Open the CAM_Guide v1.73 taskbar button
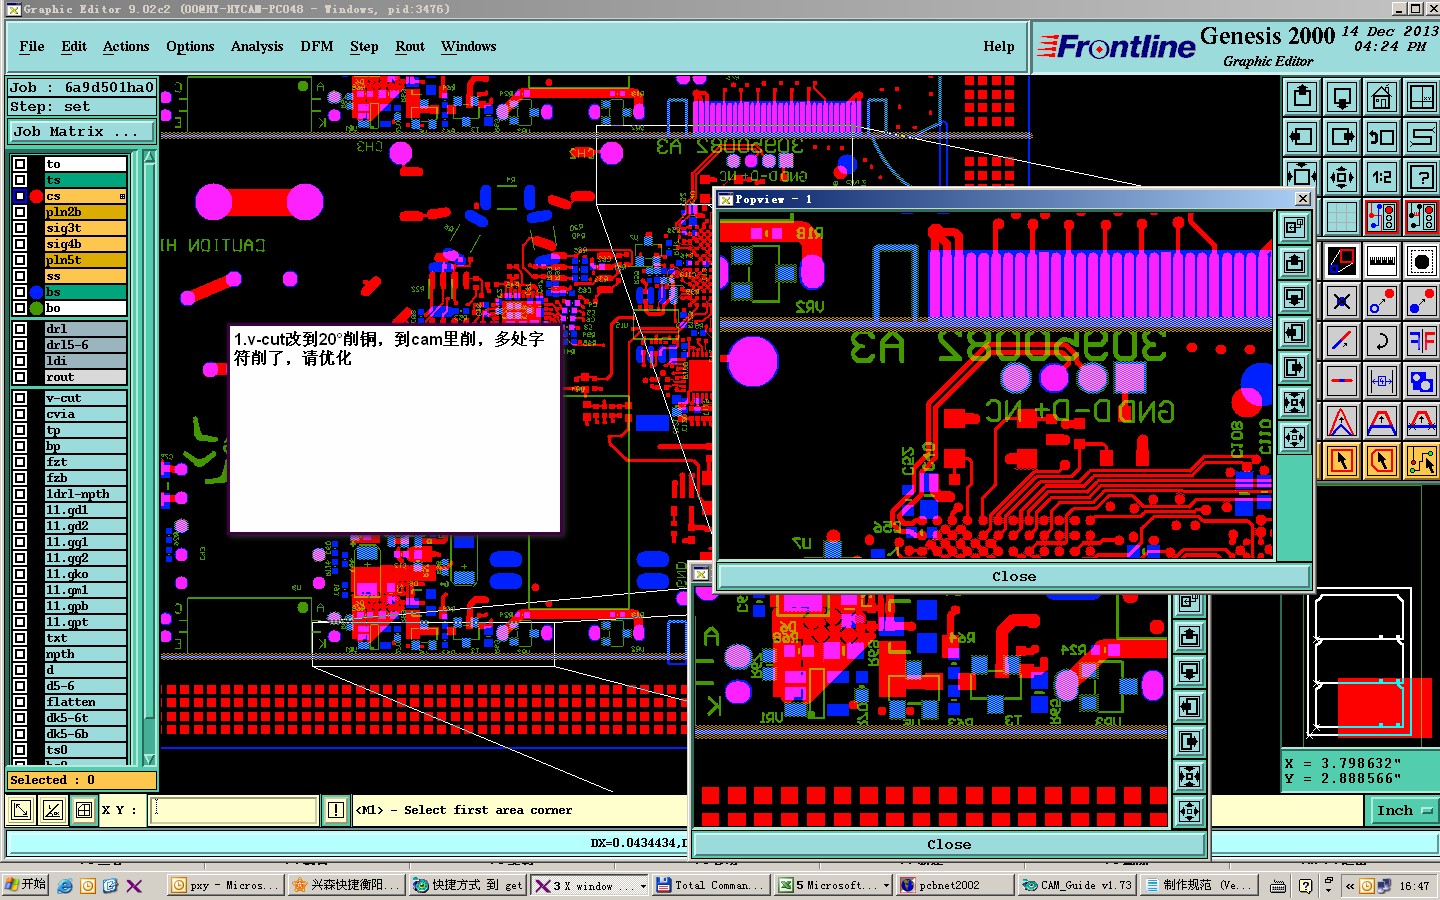This screenshot has height=900, width=1440. point(1077,886)
